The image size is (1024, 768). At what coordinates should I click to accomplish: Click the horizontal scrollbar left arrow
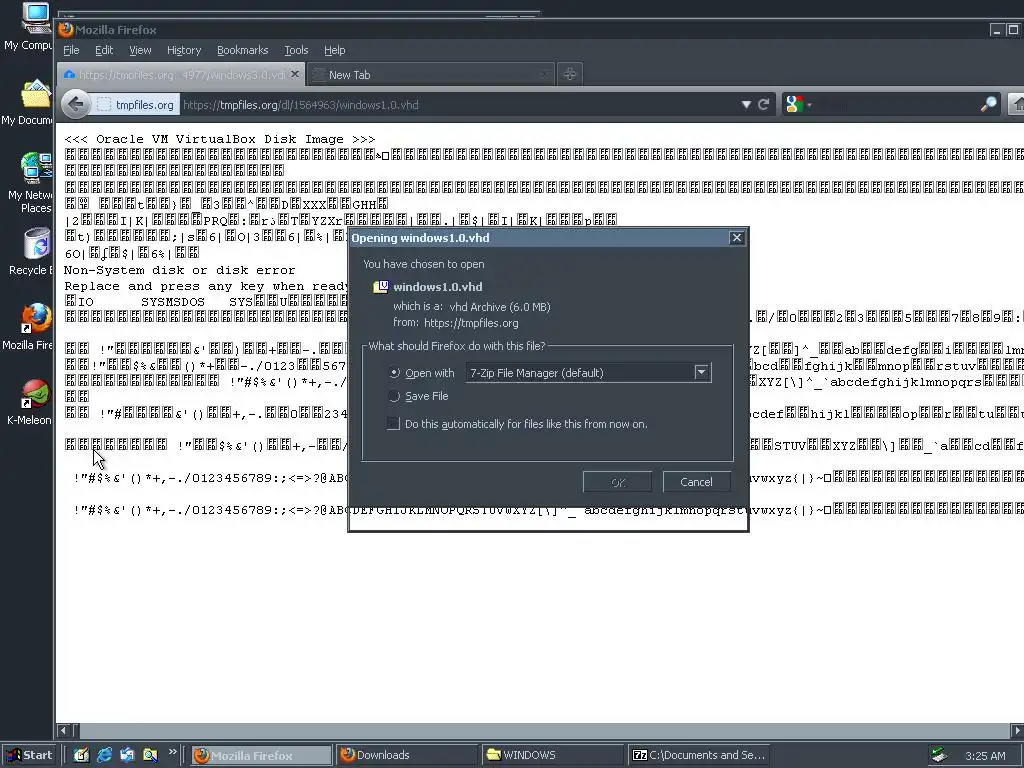click(63, 730)
